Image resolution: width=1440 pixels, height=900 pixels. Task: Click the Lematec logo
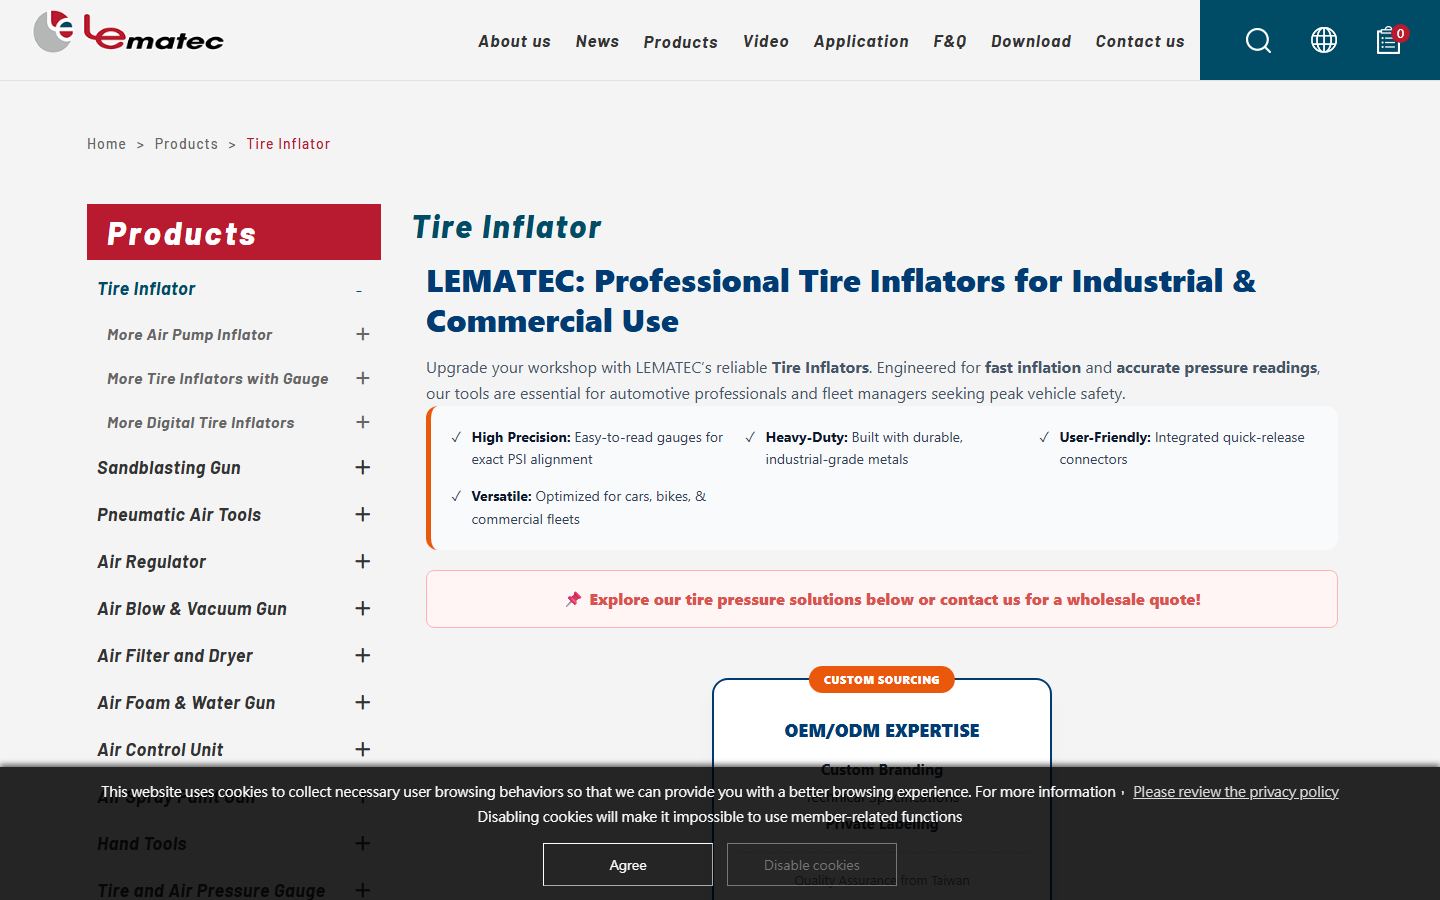[x=128, y=32]
